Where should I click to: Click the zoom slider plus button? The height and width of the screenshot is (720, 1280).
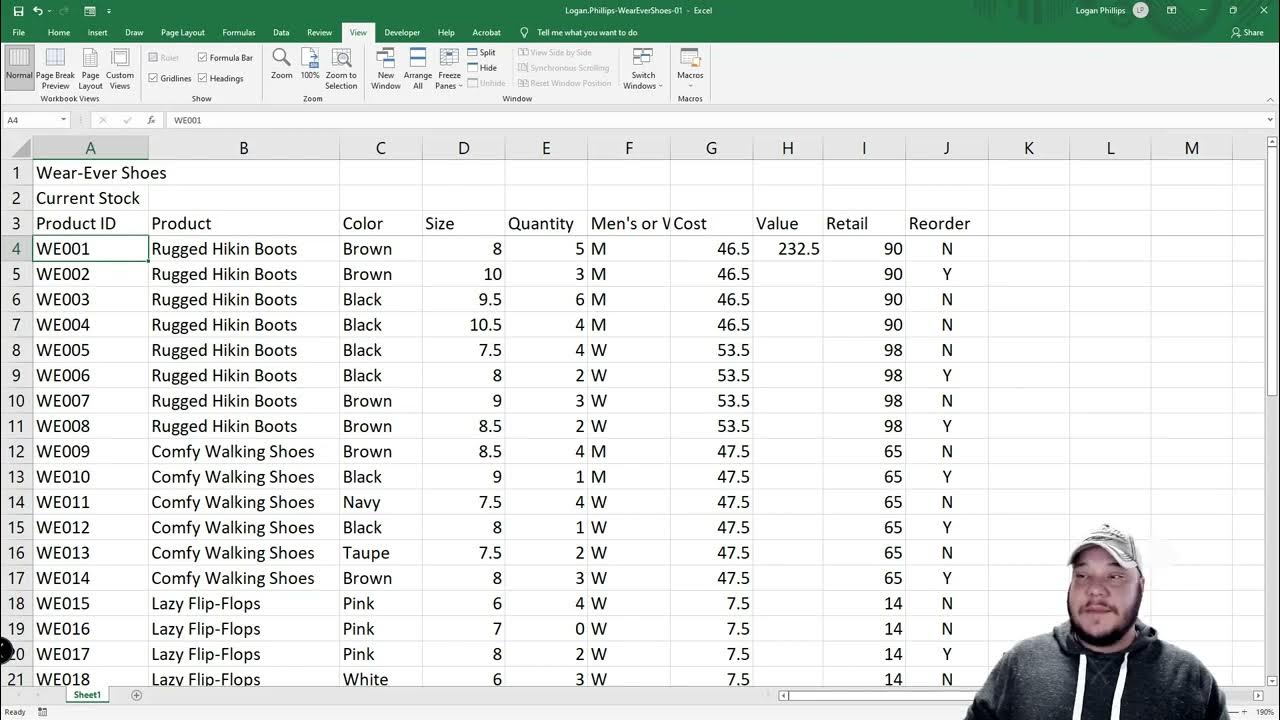1242,712
